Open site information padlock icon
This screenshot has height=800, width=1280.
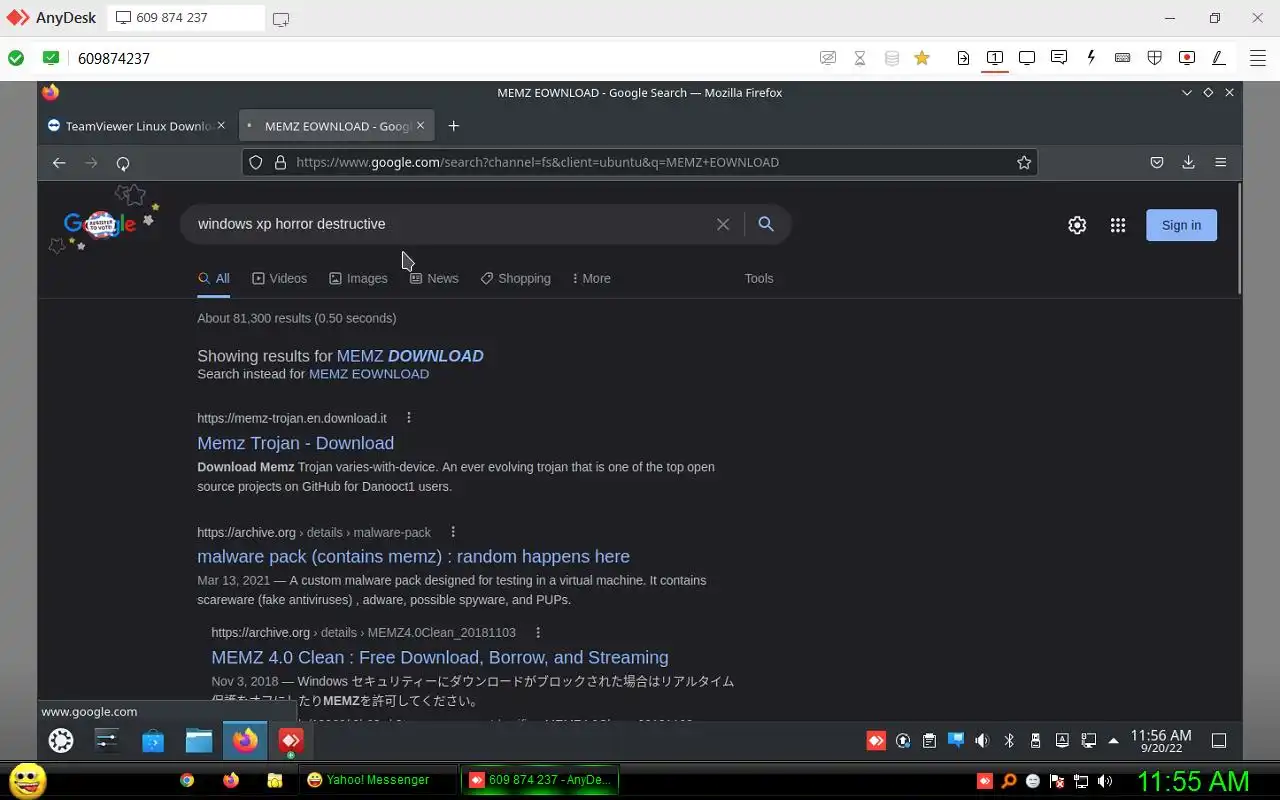click(x=281, y=162)
